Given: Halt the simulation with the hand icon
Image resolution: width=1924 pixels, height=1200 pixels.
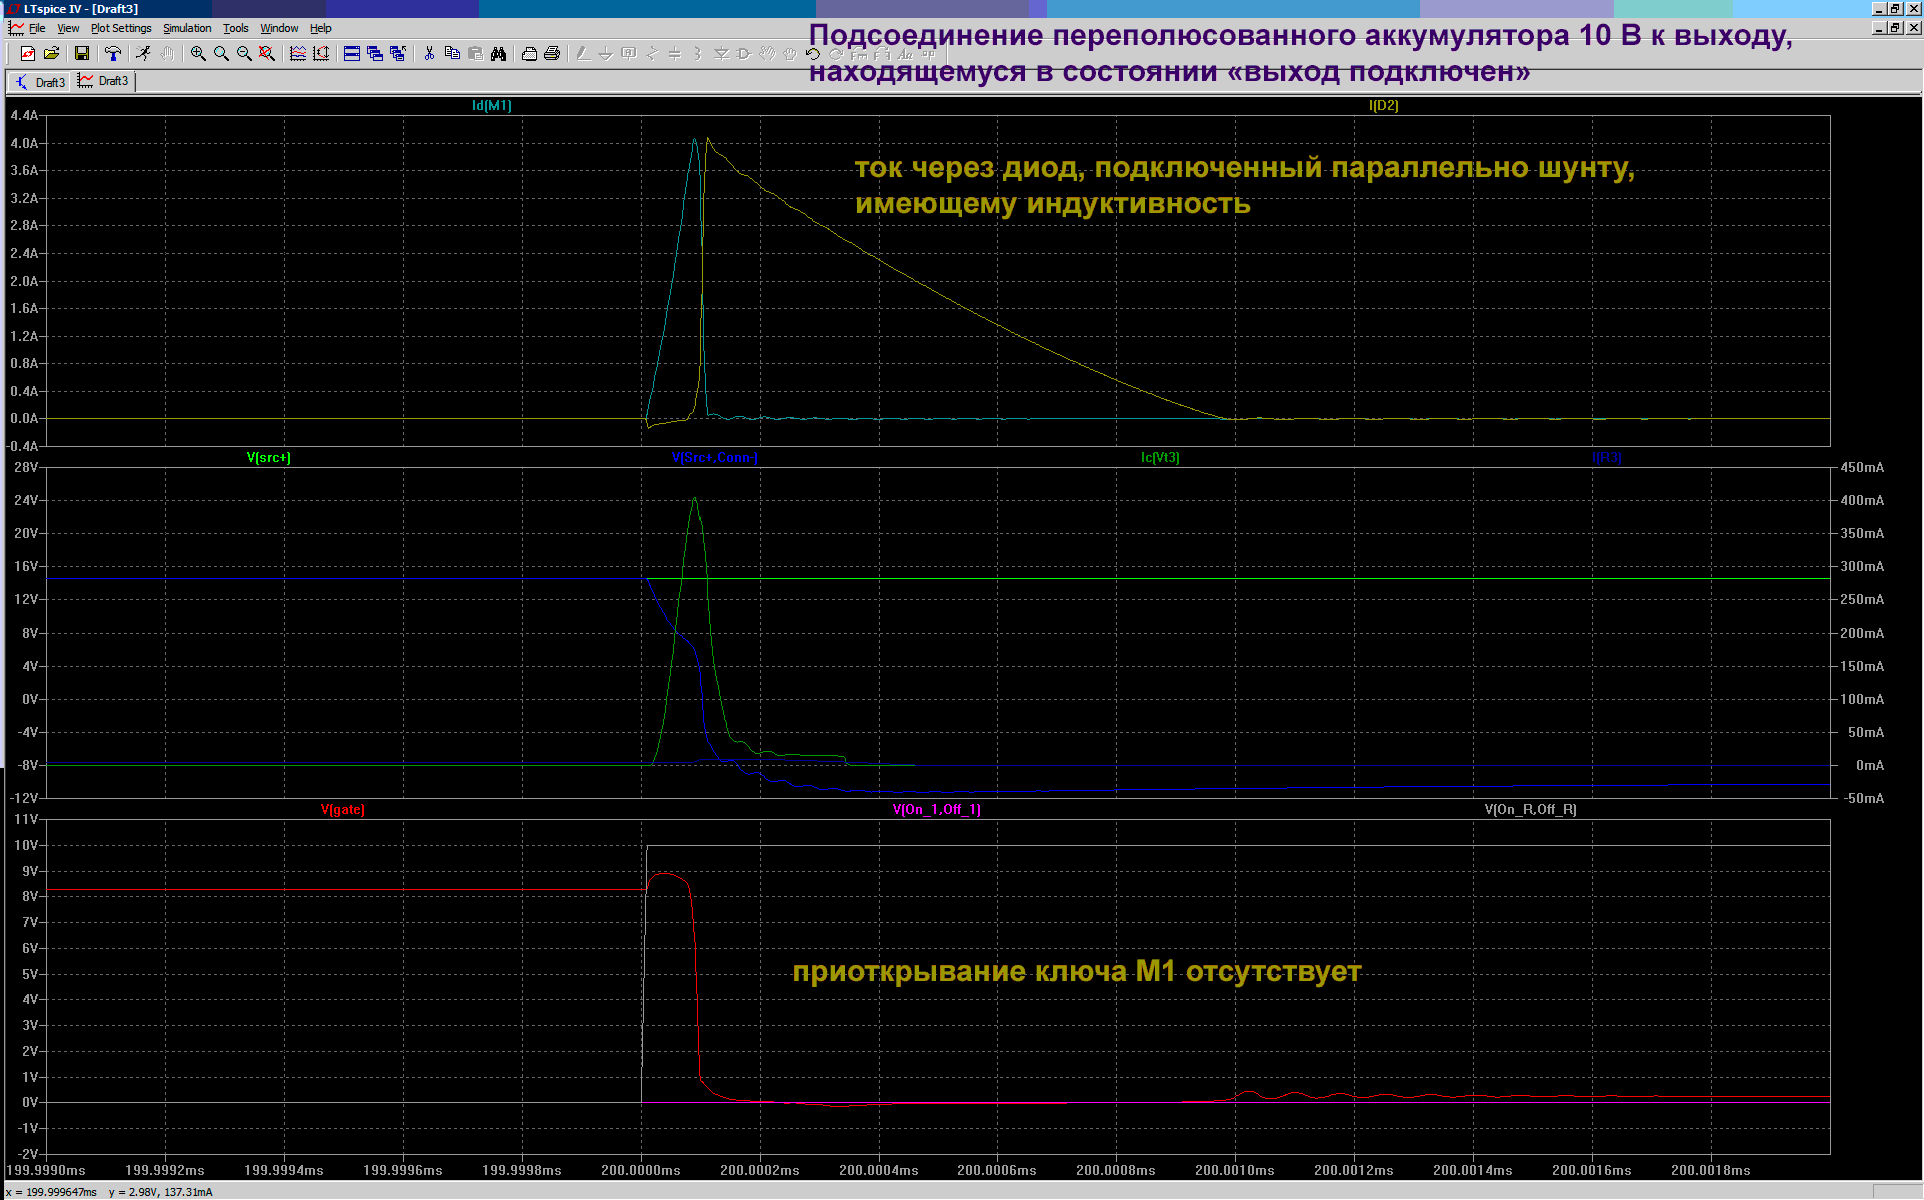Looking at the screenshot, I should pos(167,53).
